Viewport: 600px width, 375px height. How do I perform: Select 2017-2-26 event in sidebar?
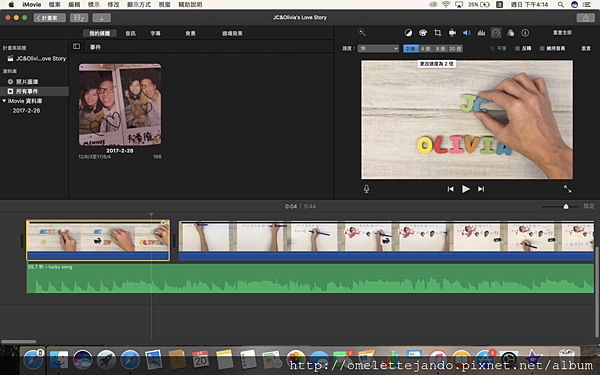click(26, 111)
